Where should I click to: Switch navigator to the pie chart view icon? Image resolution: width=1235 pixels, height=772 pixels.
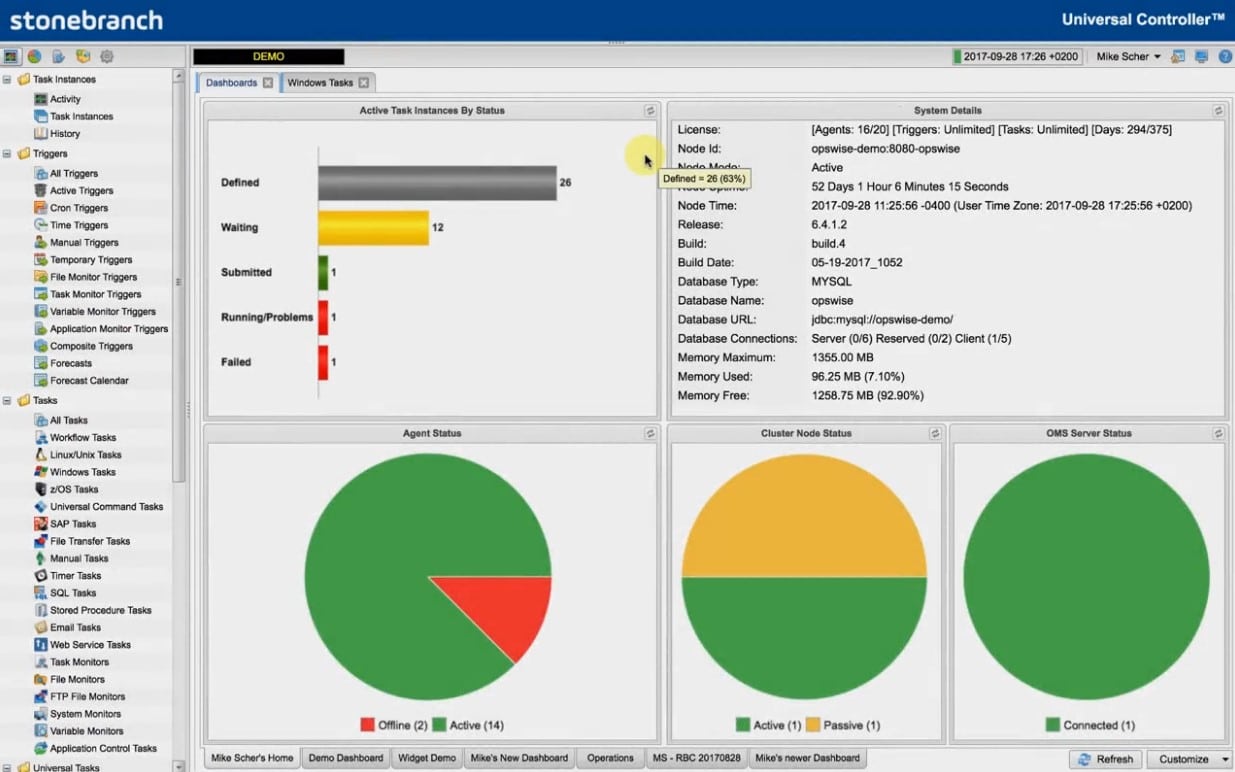[34, 56]
